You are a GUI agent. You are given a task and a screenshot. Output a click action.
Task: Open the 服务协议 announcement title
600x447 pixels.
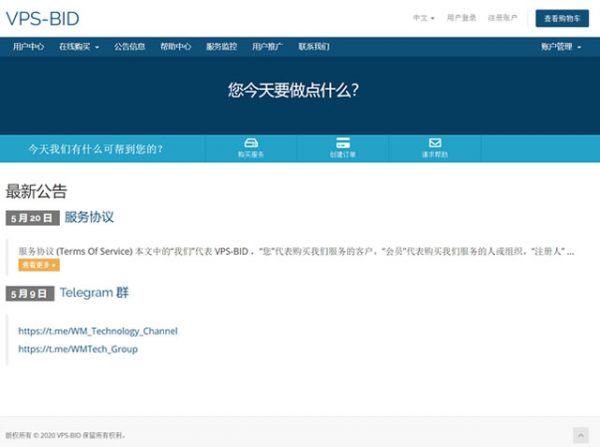89,217
